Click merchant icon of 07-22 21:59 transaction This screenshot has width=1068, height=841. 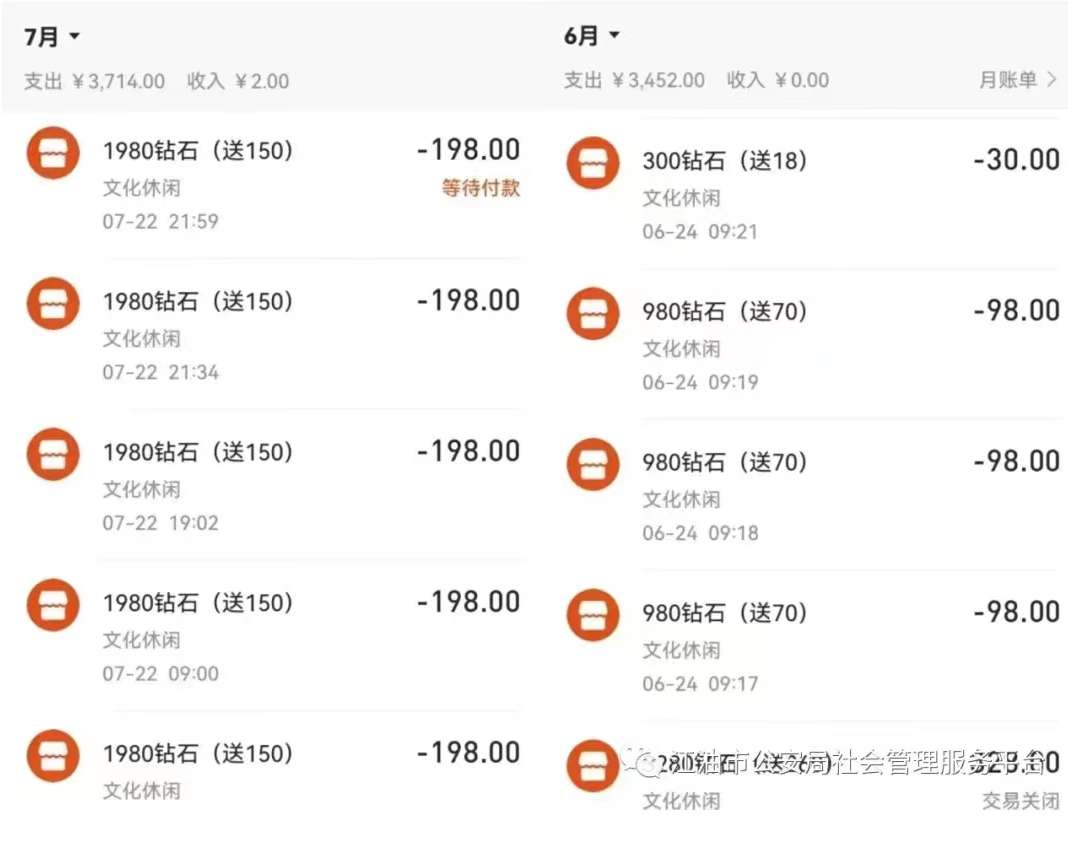tap(53, 153)
